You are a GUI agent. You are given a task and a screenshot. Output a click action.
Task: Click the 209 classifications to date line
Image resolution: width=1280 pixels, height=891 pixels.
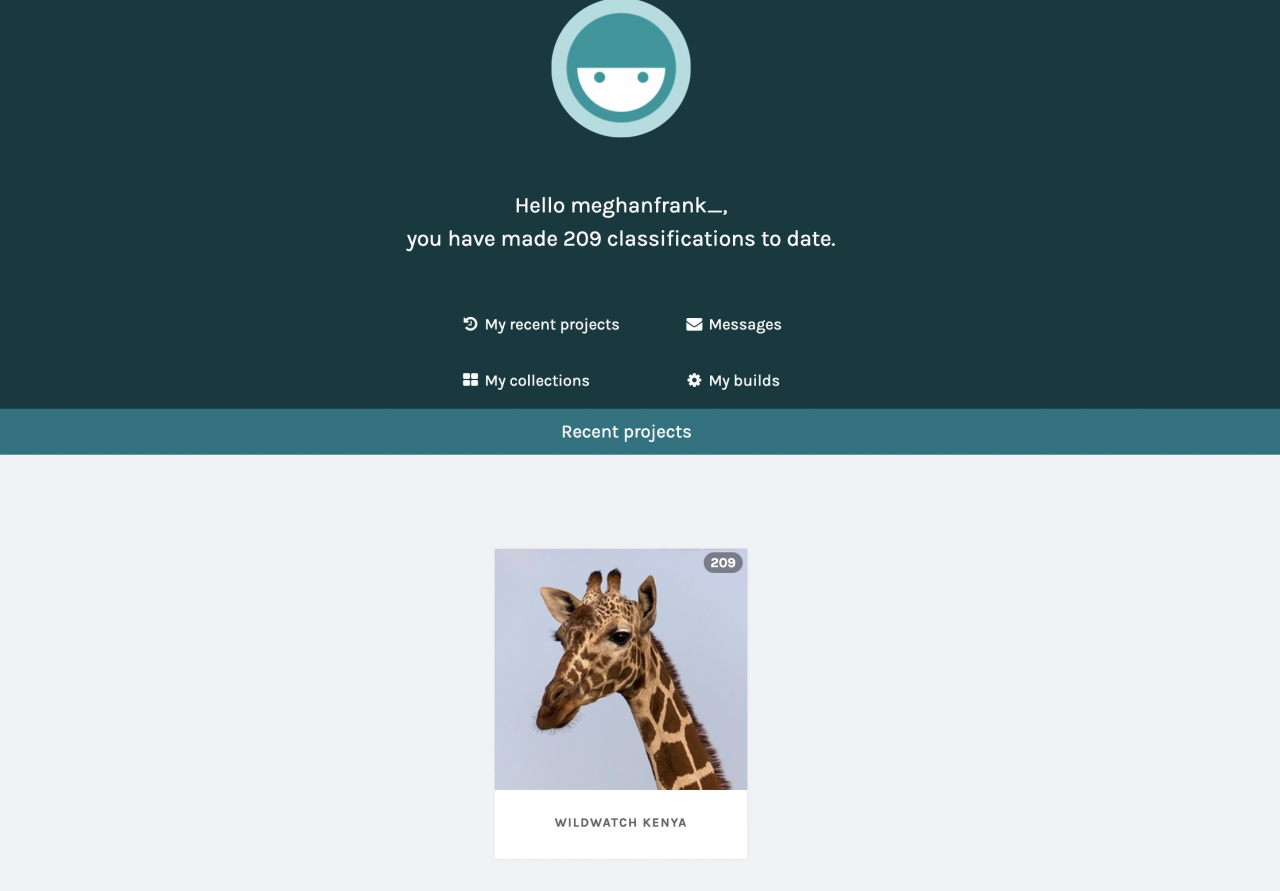tap(621, 239)
